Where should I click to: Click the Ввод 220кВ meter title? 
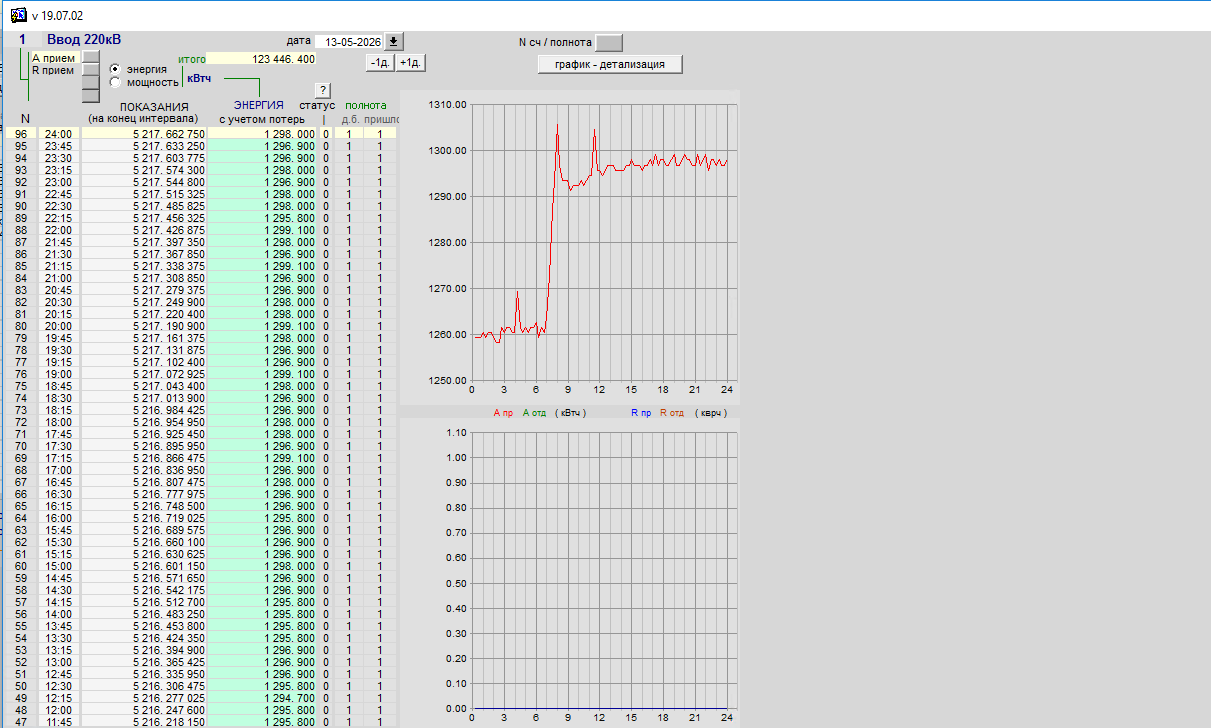[x=84, y=40]
